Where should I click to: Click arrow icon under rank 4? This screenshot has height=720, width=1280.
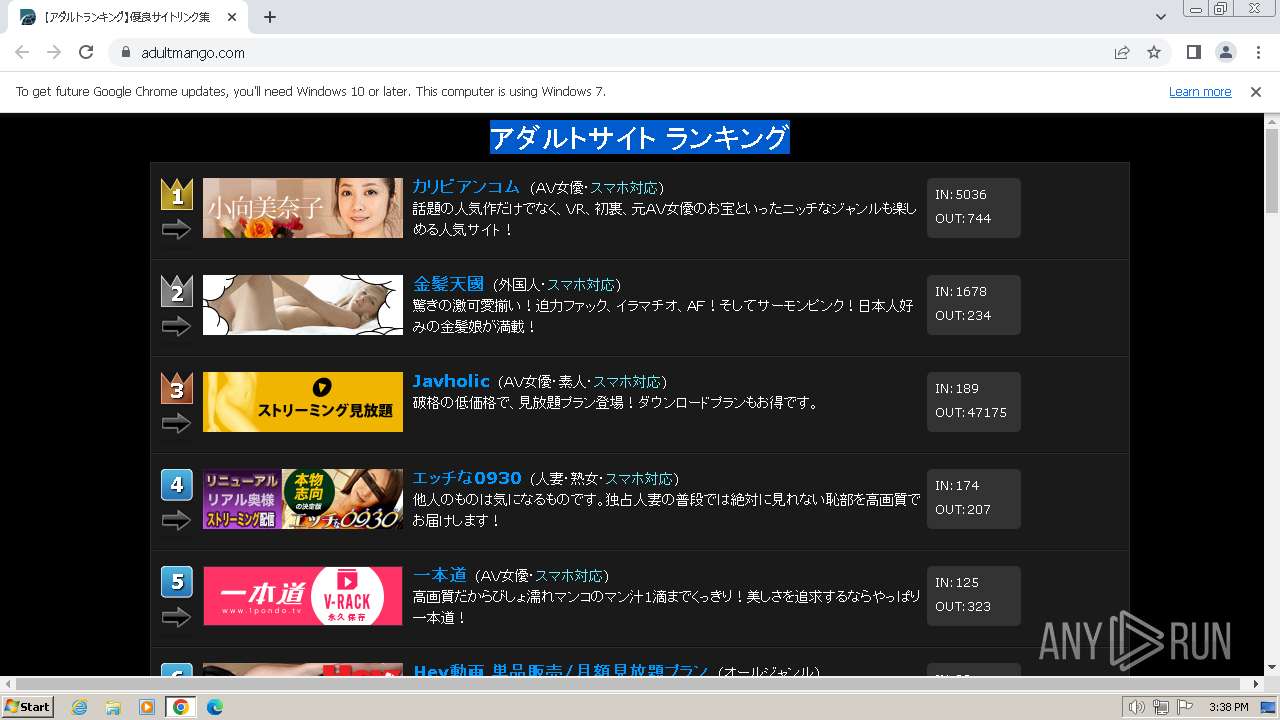click(x=176, y=521)
